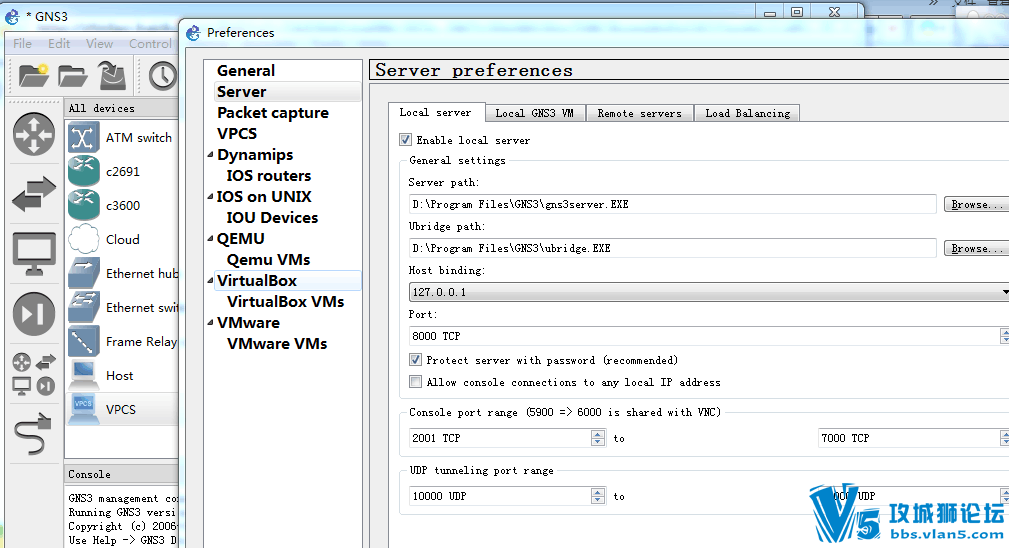Switch to the Load Balancing tab
Screen dimensions: 1009x548
click(747, 113)
